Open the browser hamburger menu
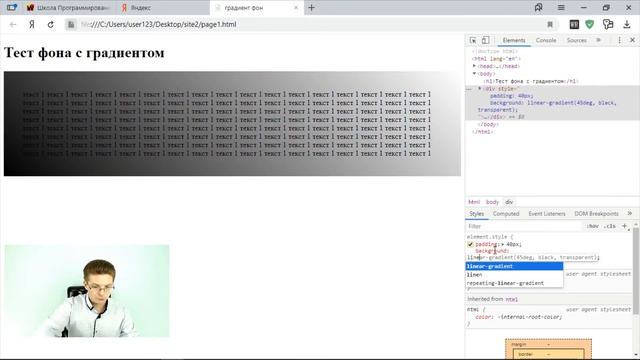This screenshot has height=360, width=640. point(561,7)
